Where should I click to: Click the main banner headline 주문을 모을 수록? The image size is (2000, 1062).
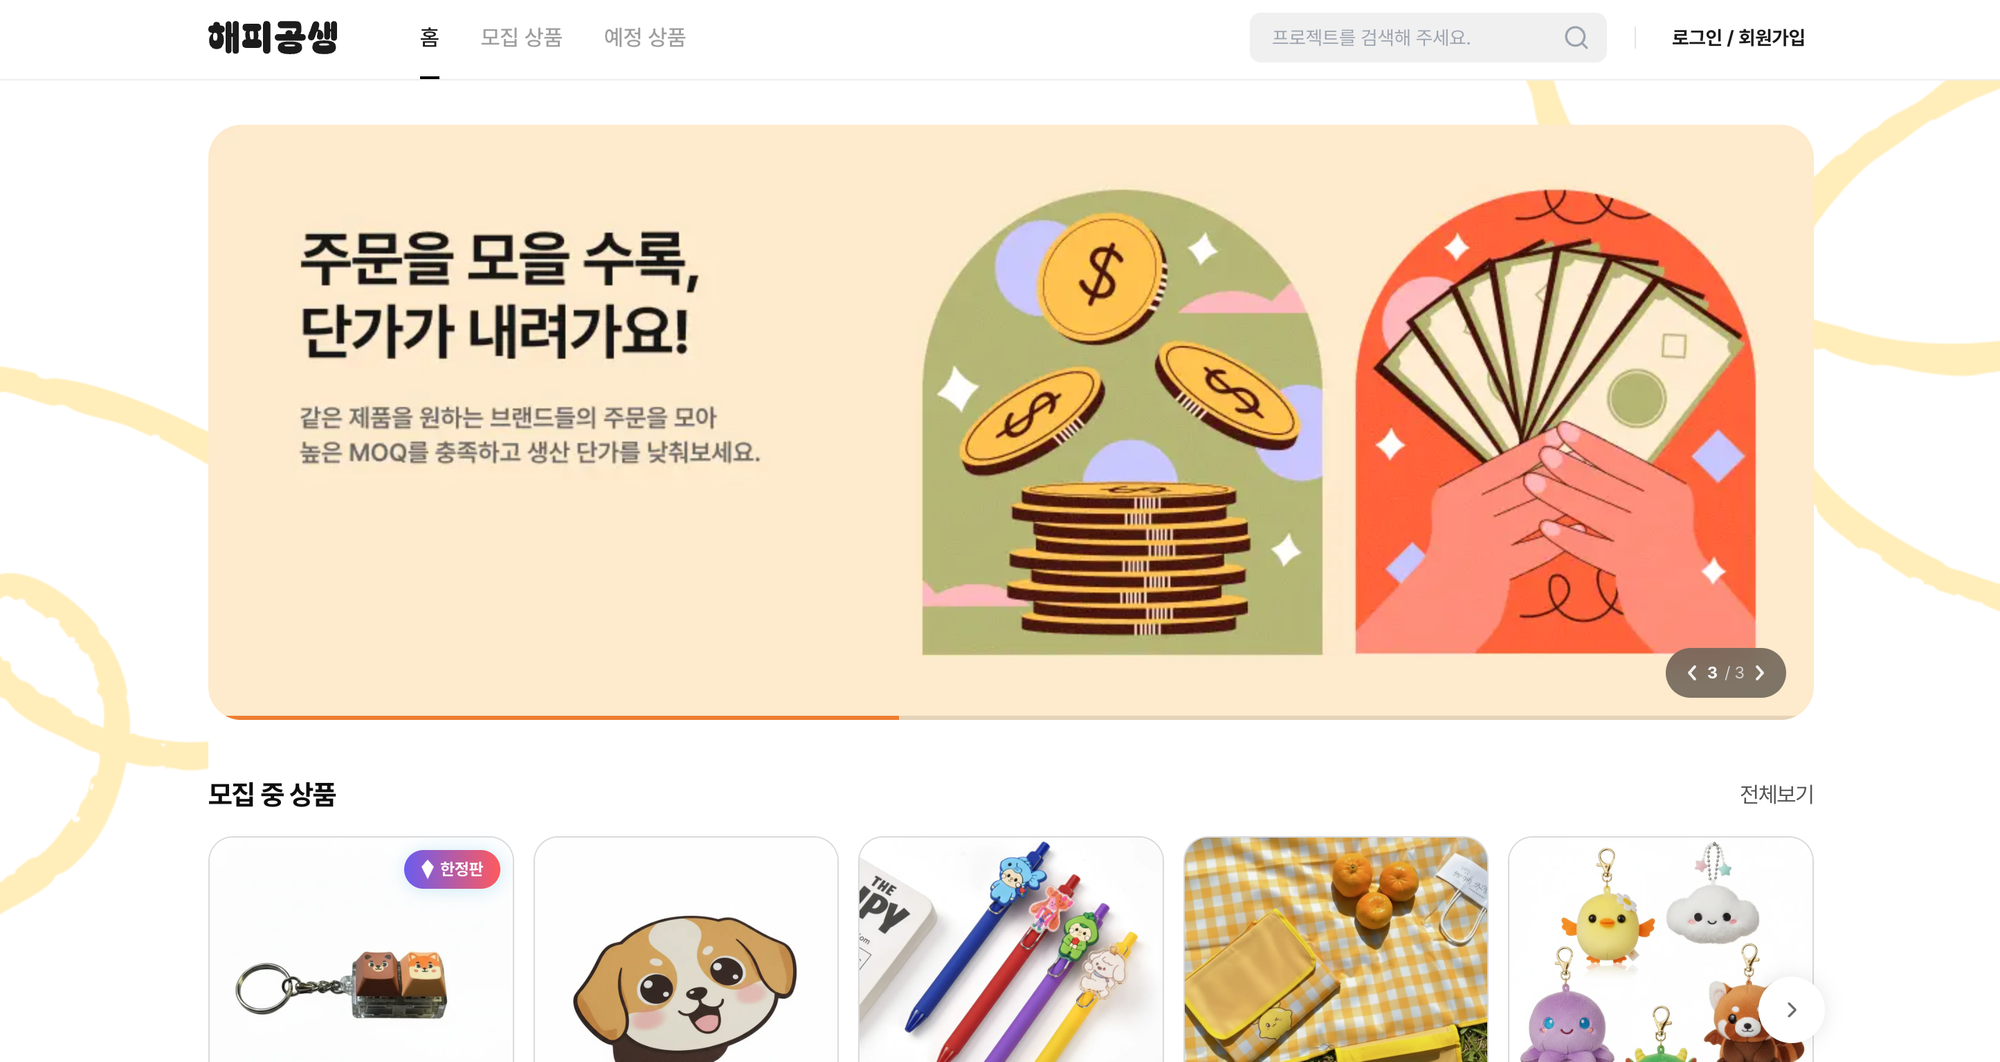[x=500, y=260]
